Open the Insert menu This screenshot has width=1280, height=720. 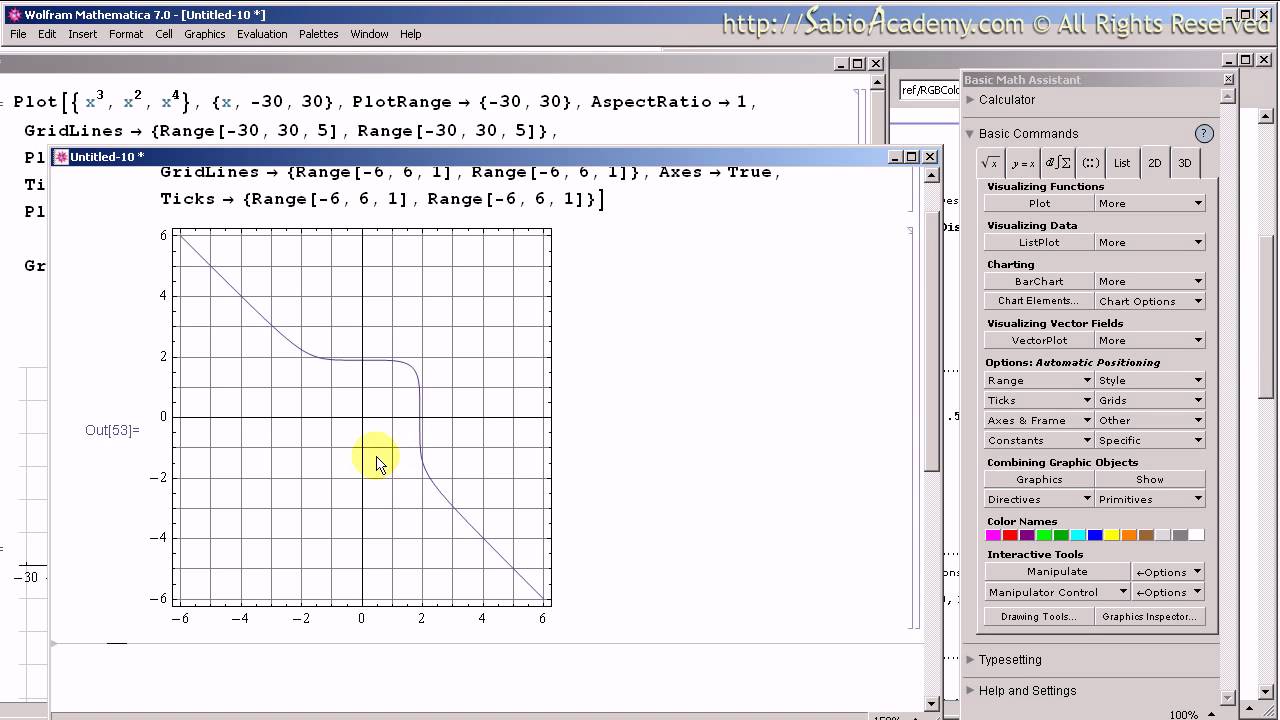point(82,34)
